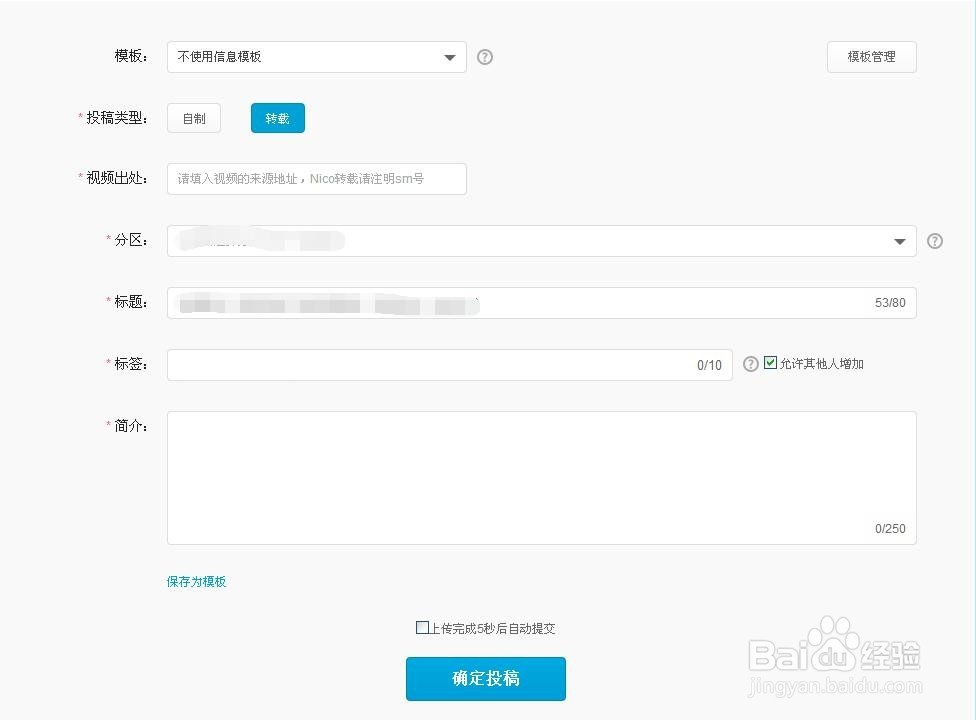Click the help icon beside the 分区 dropdown
The height and width of the screenshot is (720, 976).
point(935,241)
